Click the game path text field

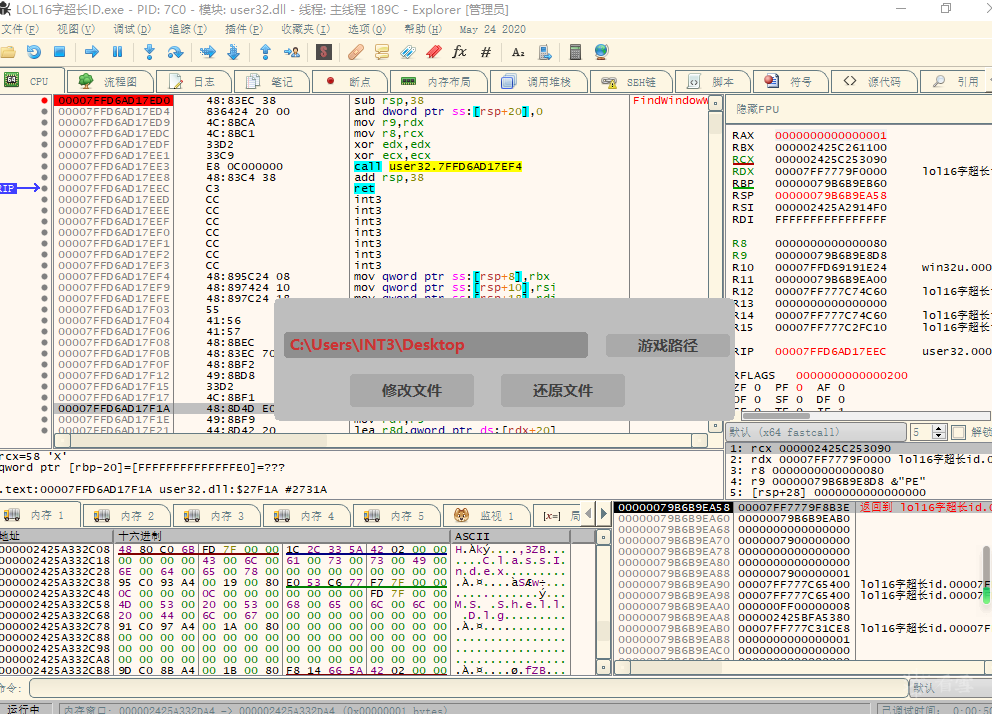435,345
